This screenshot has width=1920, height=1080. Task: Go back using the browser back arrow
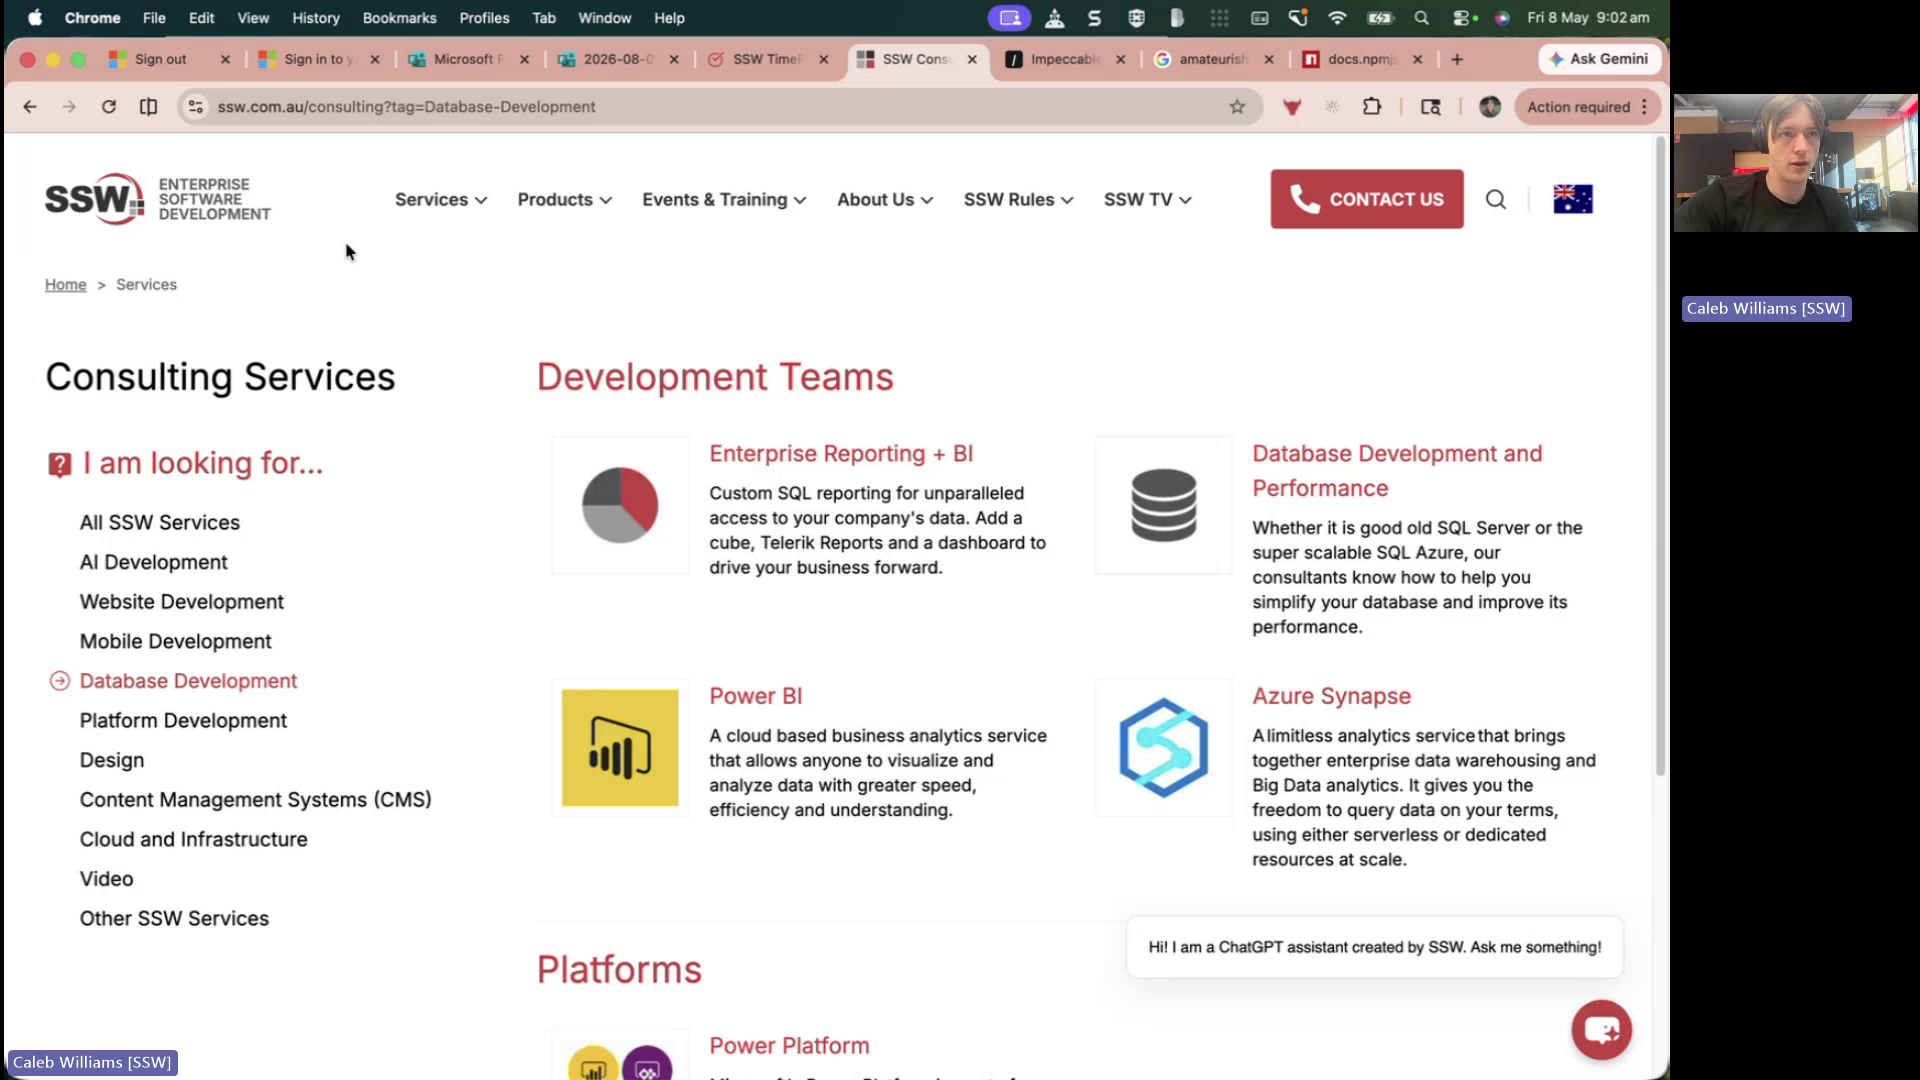point(30,107)
